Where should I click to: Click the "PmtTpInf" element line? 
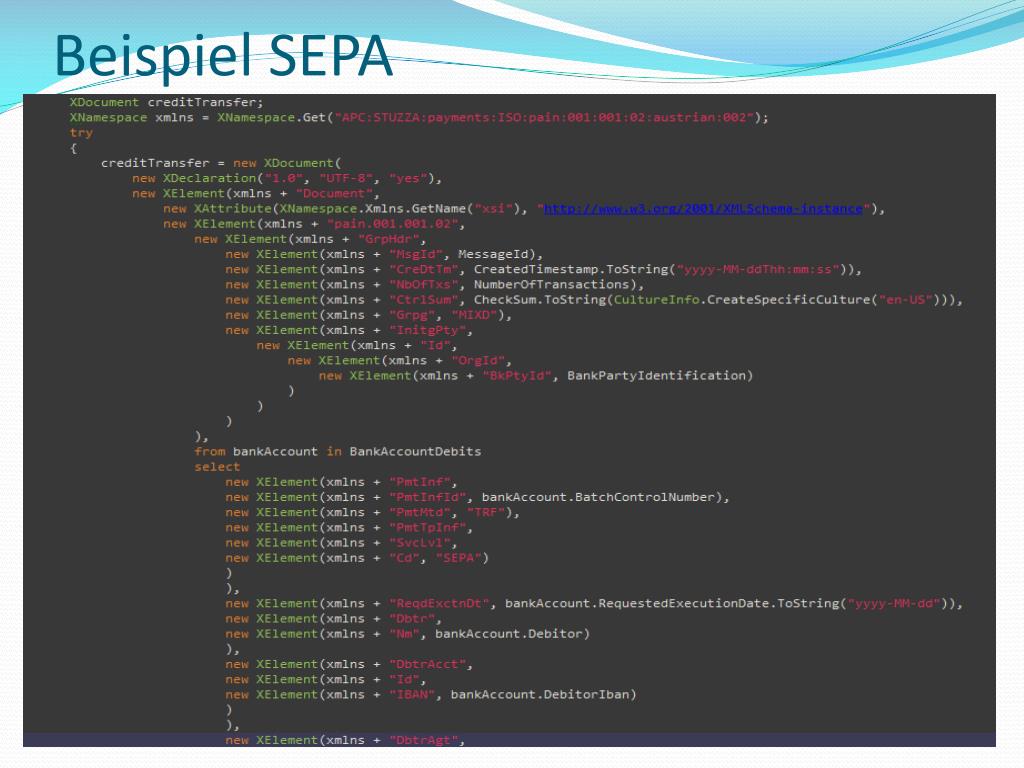pyautogui.click(x=349, y=528)
